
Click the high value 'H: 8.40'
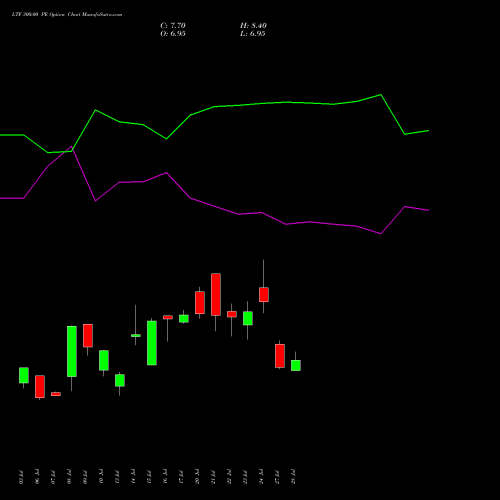point(253,26)
